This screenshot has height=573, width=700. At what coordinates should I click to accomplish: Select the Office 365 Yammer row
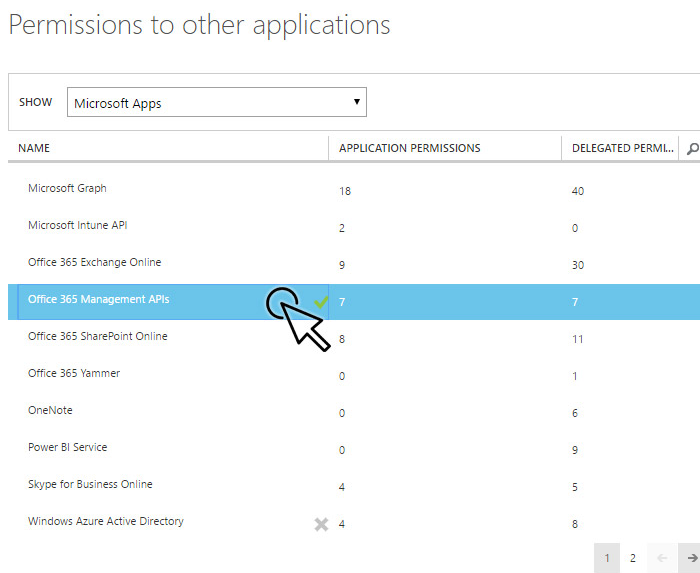tap(354, 376)
